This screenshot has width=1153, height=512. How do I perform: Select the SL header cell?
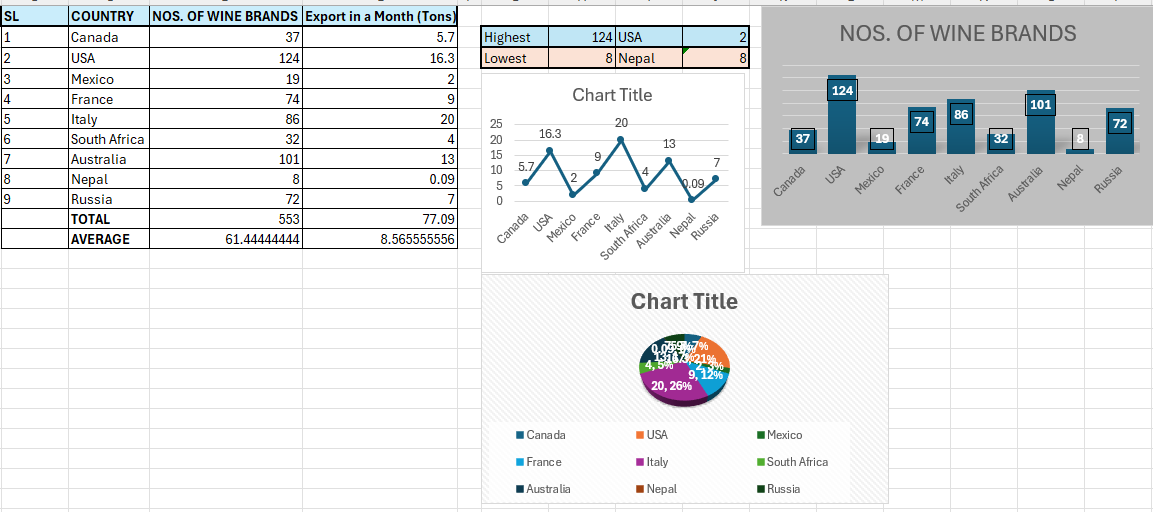(x=35, y=17)
